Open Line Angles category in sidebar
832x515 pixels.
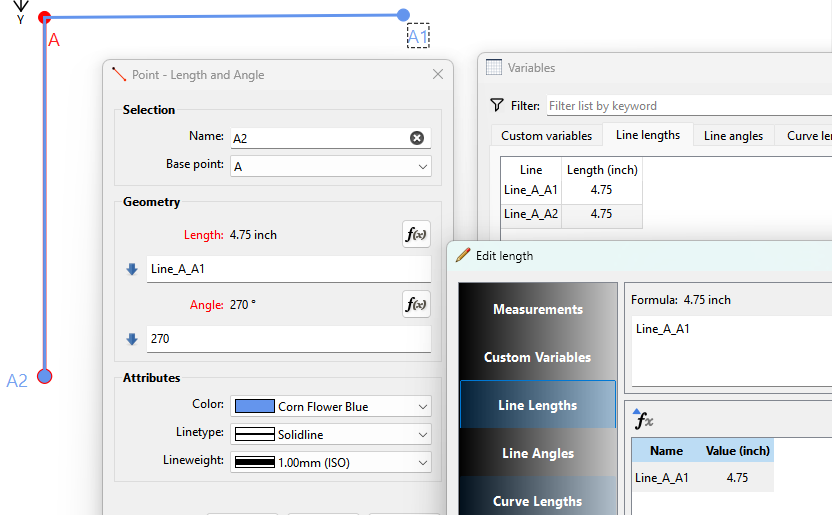point(537,453)
